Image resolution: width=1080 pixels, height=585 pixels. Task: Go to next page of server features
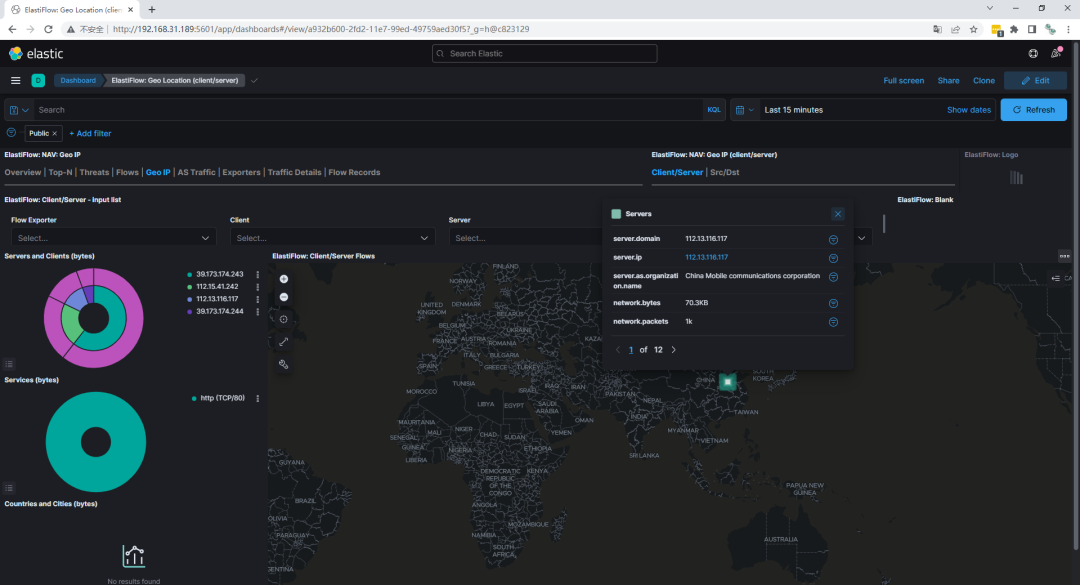pyautogui.click(x=673, y=350)
